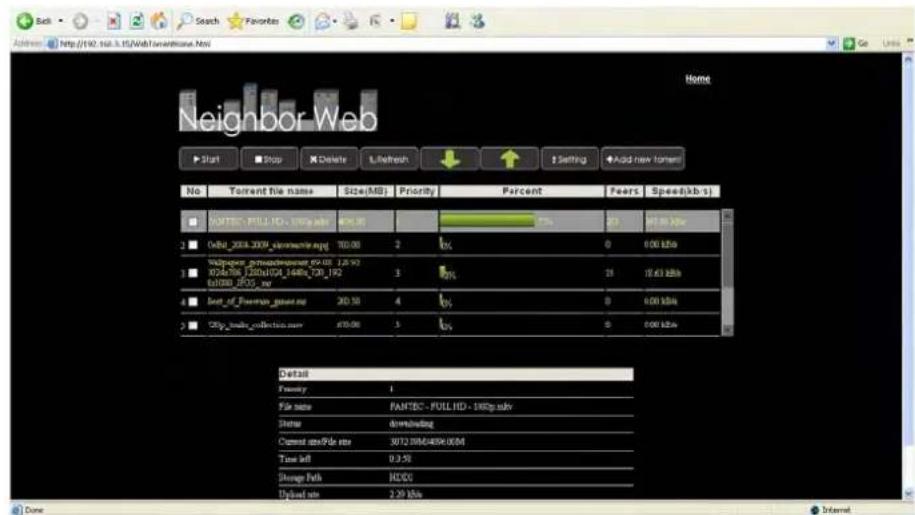Select the row 2 torrent file name
The height and width of the screenshot is (515, 915).
[268, 245]
